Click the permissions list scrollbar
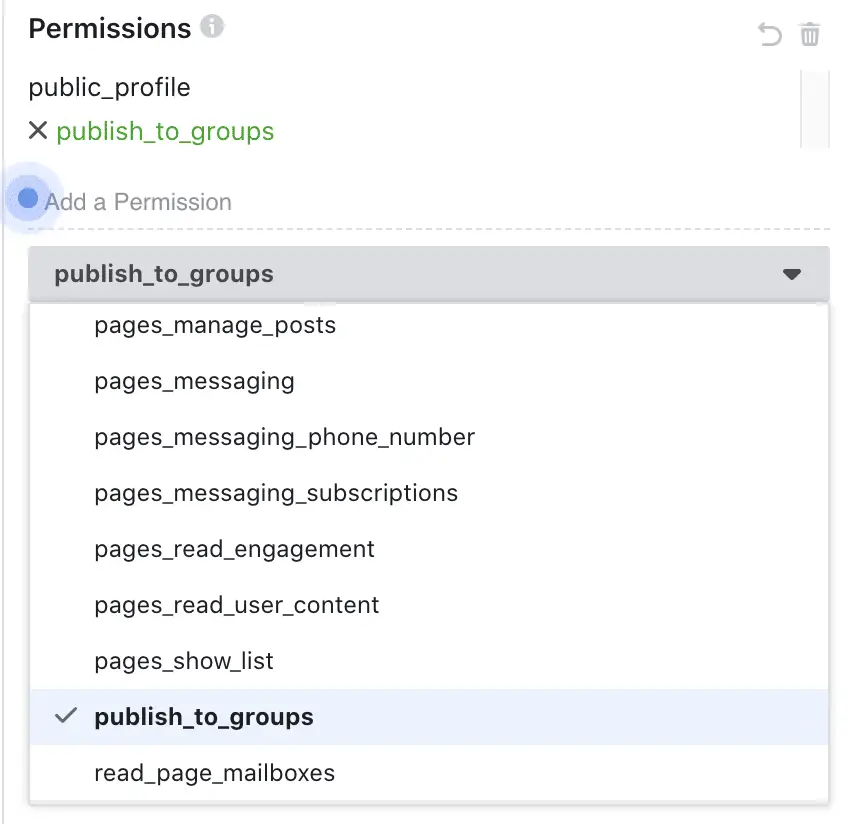This screenshot has height=824, width=848. tap(814, 109)
